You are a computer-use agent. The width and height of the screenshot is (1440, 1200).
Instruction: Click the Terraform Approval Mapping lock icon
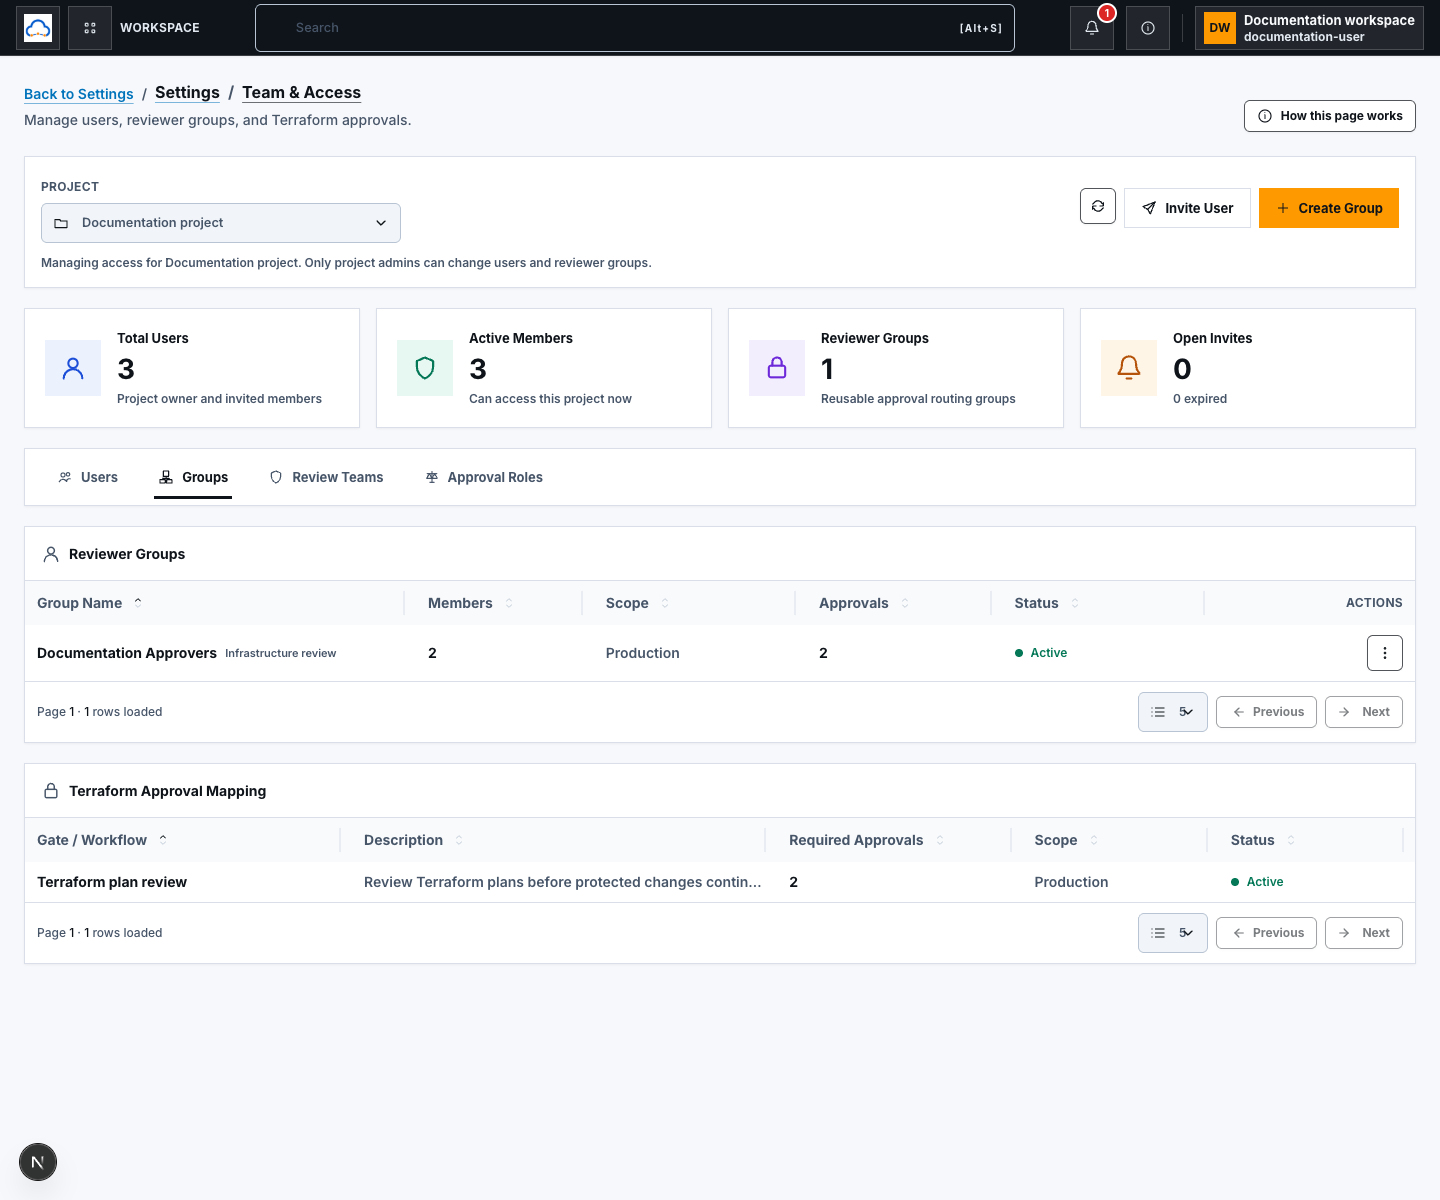(51, 791)
